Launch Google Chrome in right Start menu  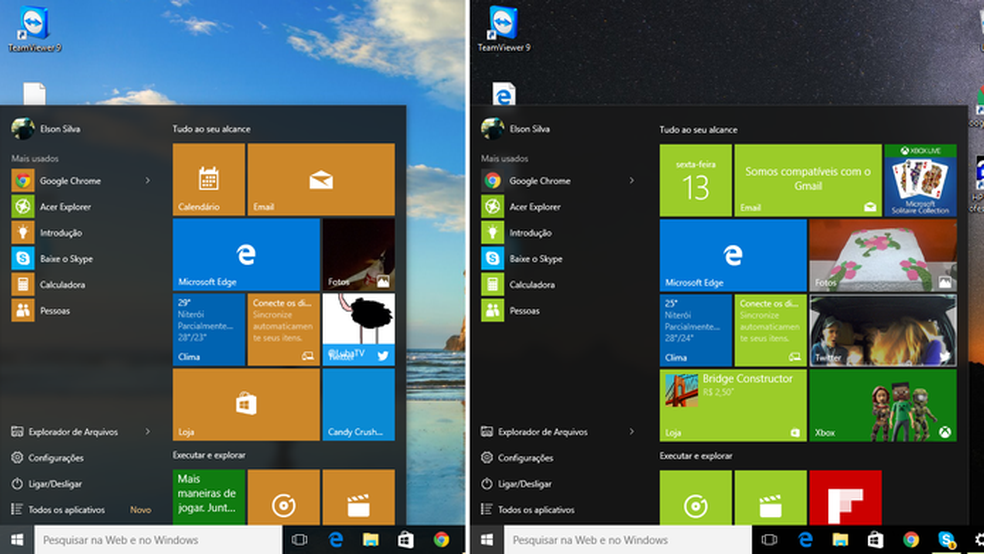pyautogui.click(x=540, y=181)
